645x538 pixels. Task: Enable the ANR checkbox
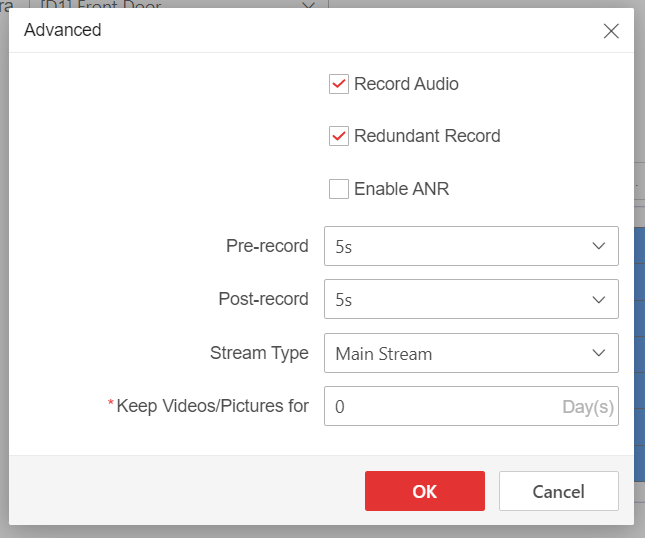point(338,188)
